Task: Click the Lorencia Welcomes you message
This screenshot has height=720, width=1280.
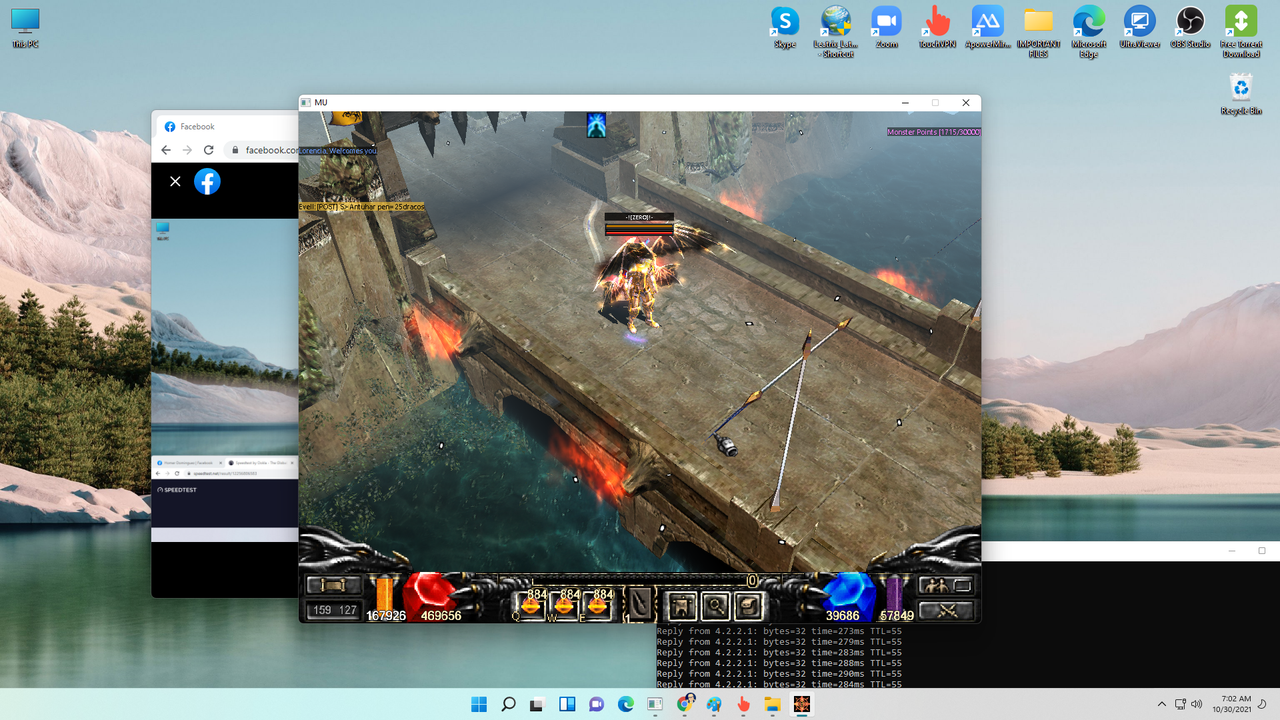Action: click(x=337, y=150)
